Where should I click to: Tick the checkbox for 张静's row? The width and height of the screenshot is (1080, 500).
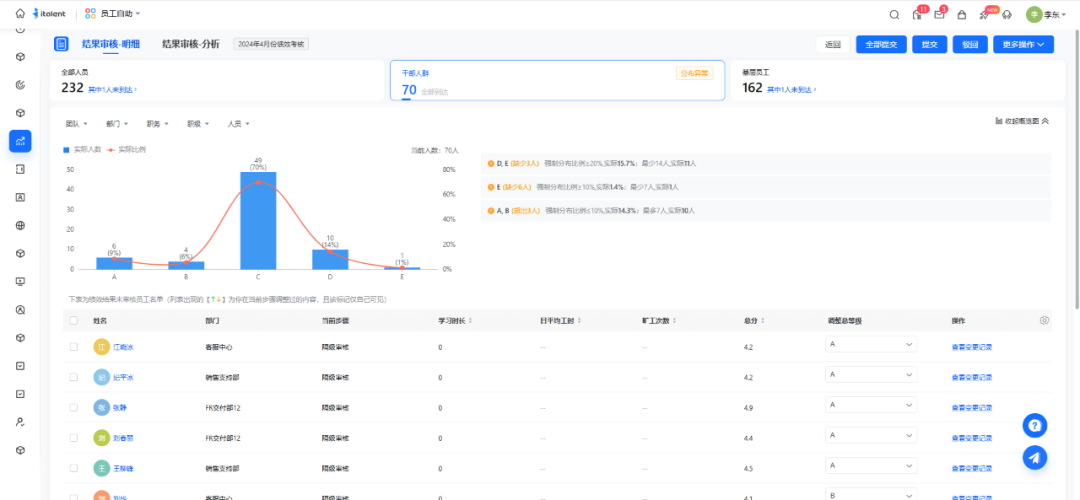point(73,407)
